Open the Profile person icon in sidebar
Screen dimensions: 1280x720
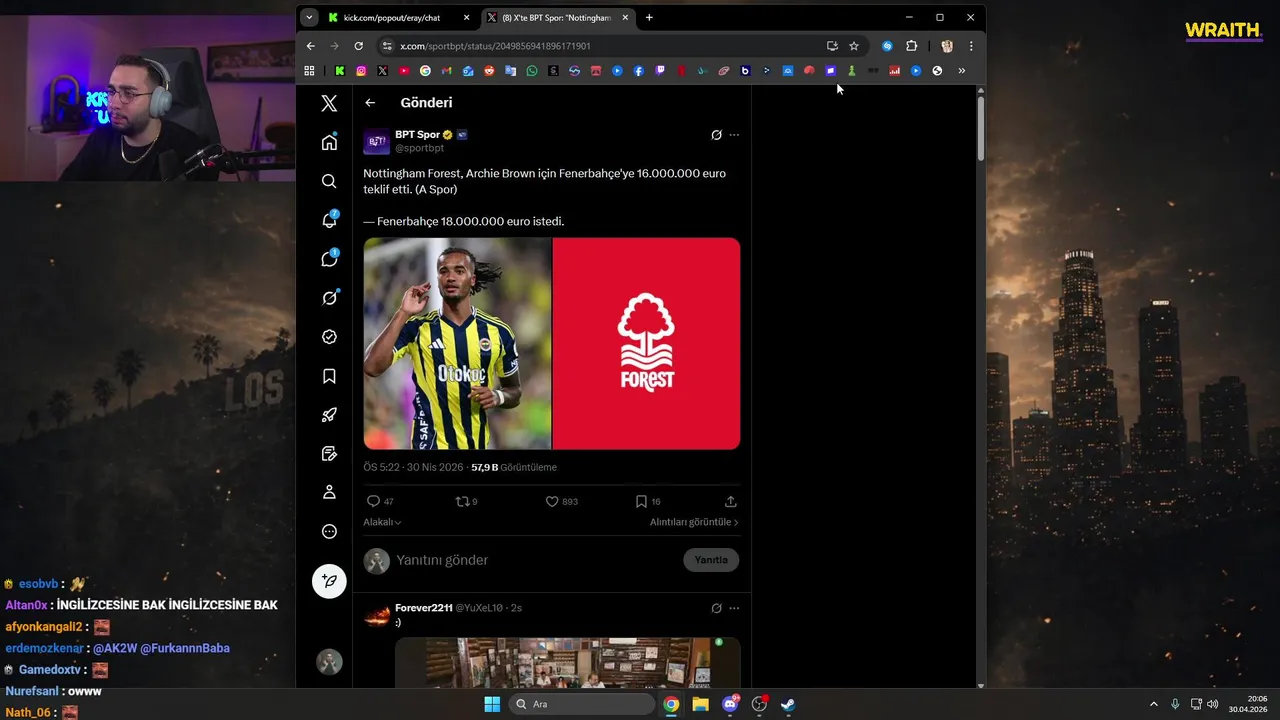(329, 493)
